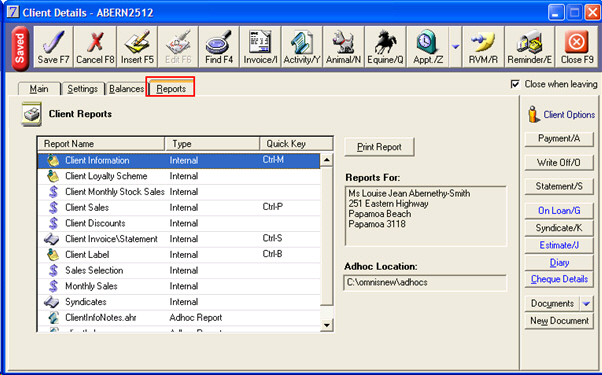Click the Edit F6 toolbar button

pyautogui.click(x=178, y=47)
